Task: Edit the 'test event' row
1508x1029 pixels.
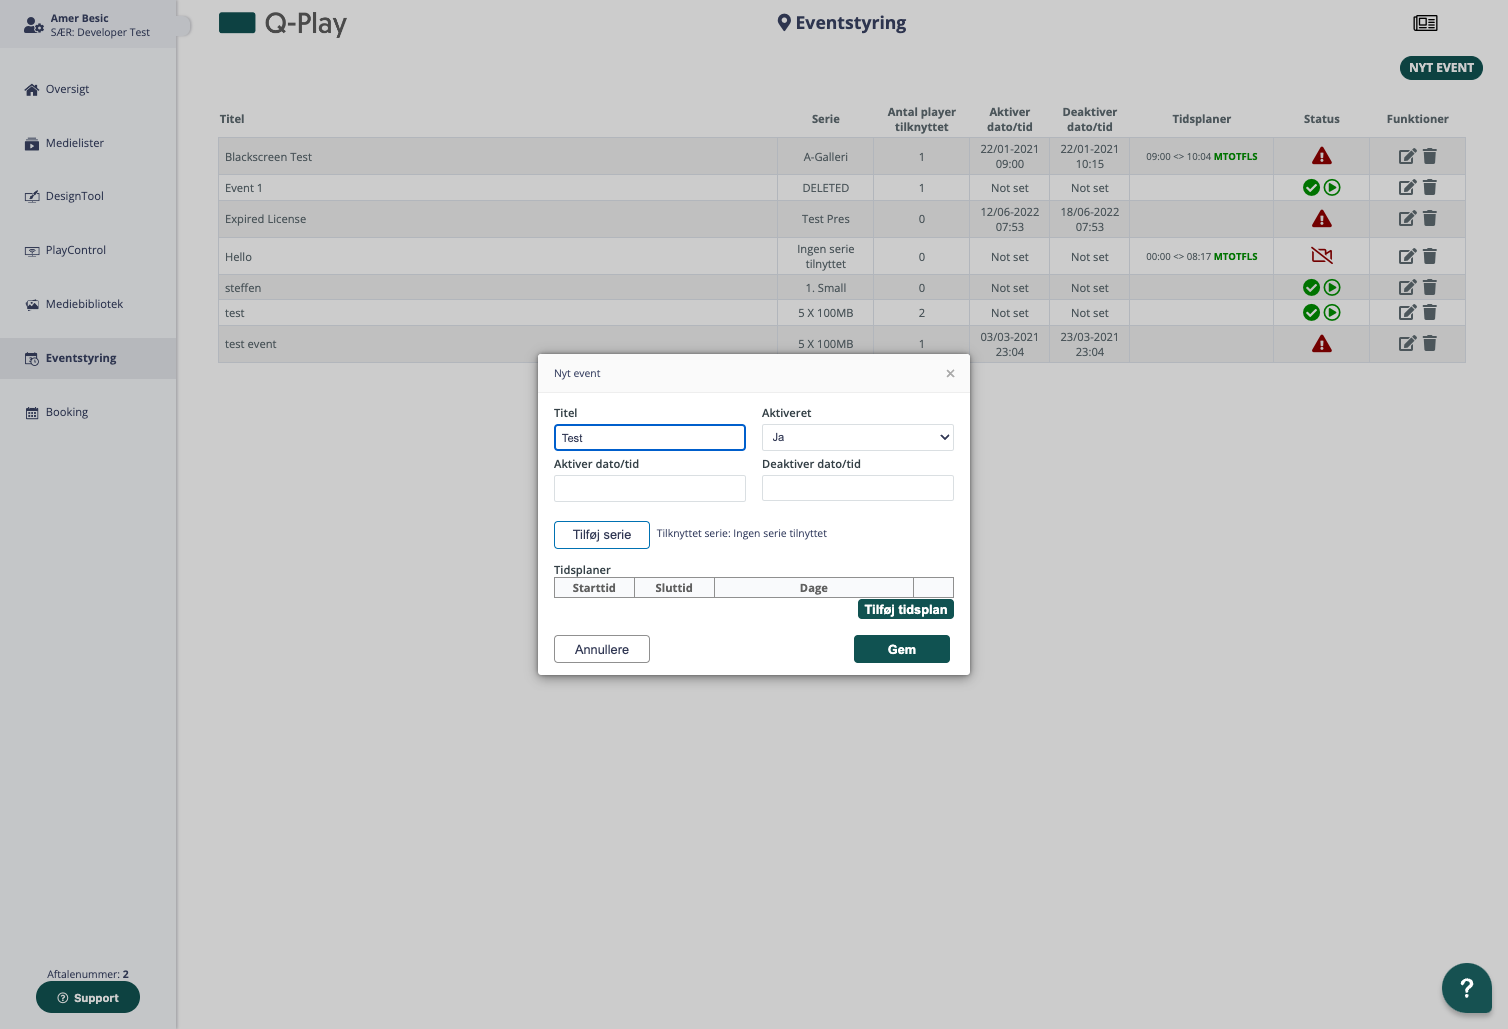Action: coord(1407,343)
